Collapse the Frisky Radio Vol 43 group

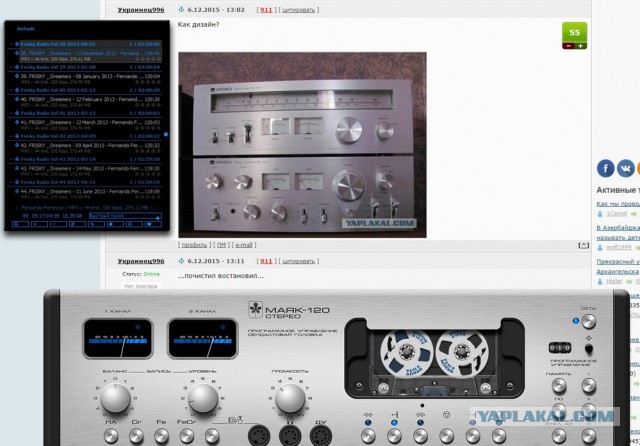[x=11, y=159]
